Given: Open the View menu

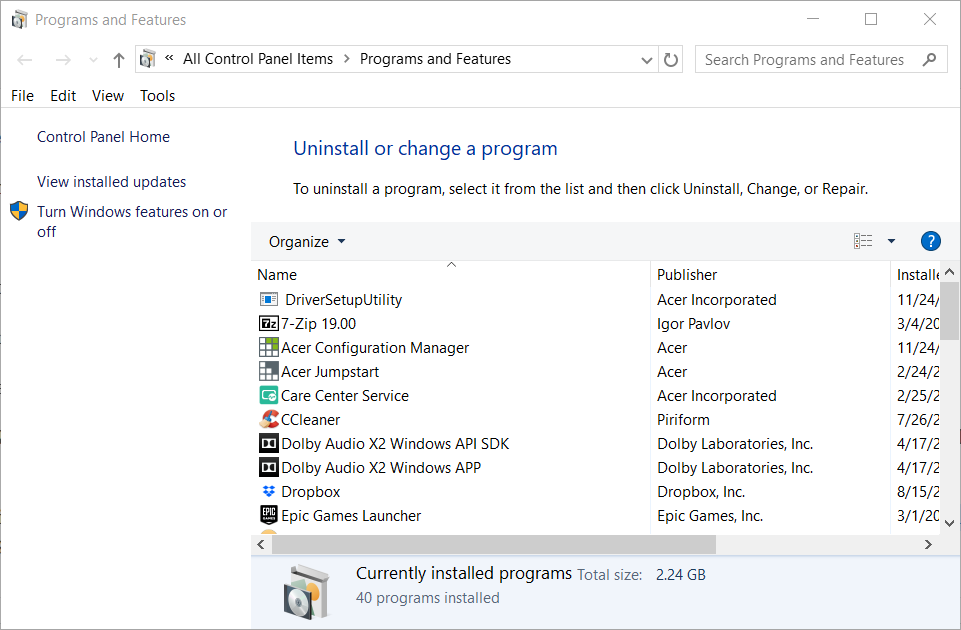Looking at the screenshot, I should 108,96.
